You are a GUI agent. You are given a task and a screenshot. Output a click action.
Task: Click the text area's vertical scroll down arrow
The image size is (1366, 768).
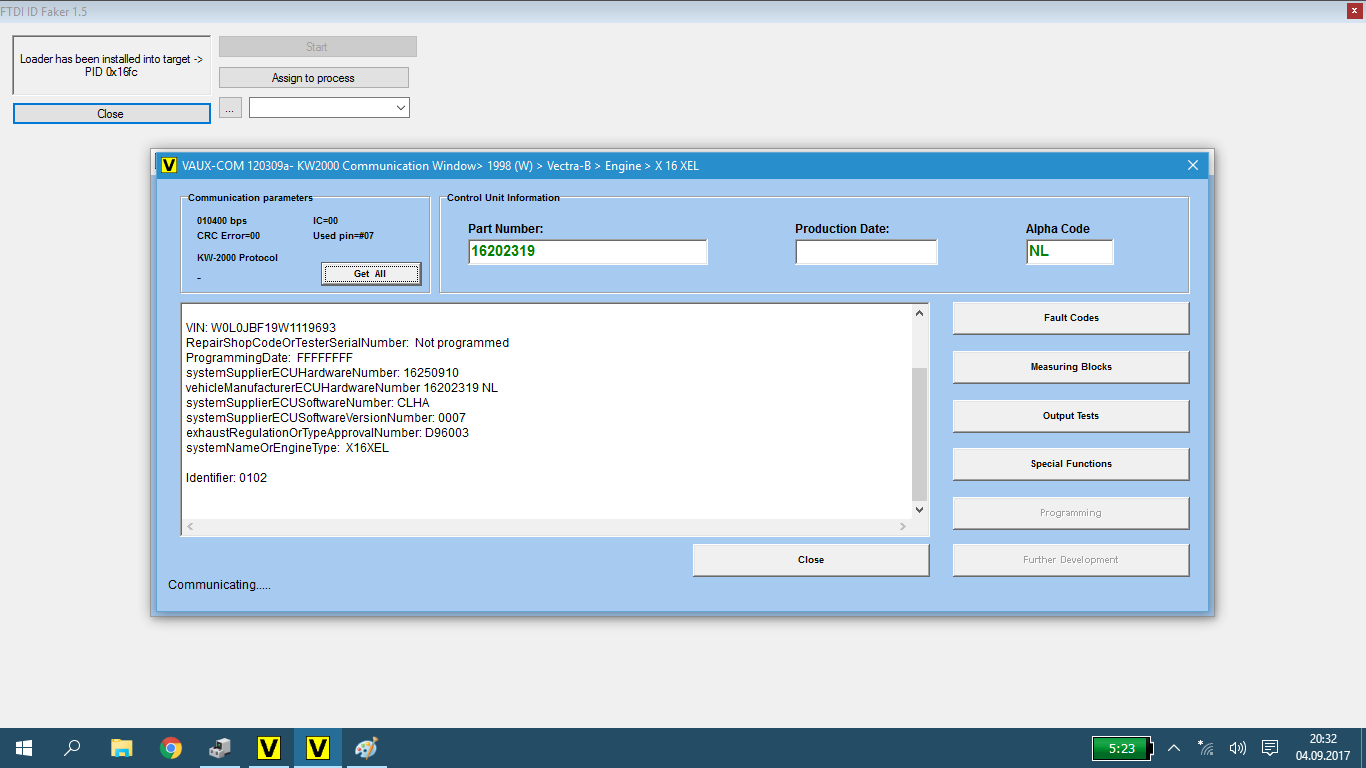tap(920, 510)
